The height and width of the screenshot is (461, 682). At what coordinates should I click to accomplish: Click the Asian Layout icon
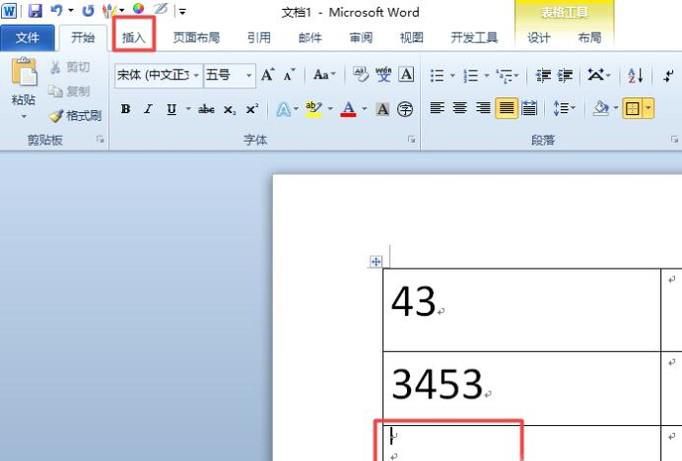[596, 75]
